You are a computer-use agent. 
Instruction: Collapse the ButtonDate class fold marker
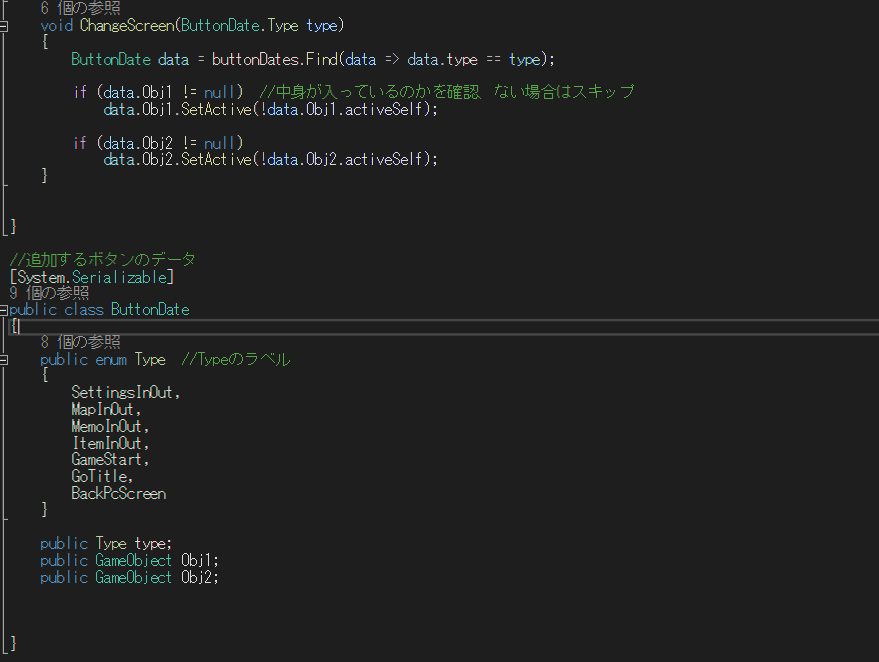click(x=4, y=310)
